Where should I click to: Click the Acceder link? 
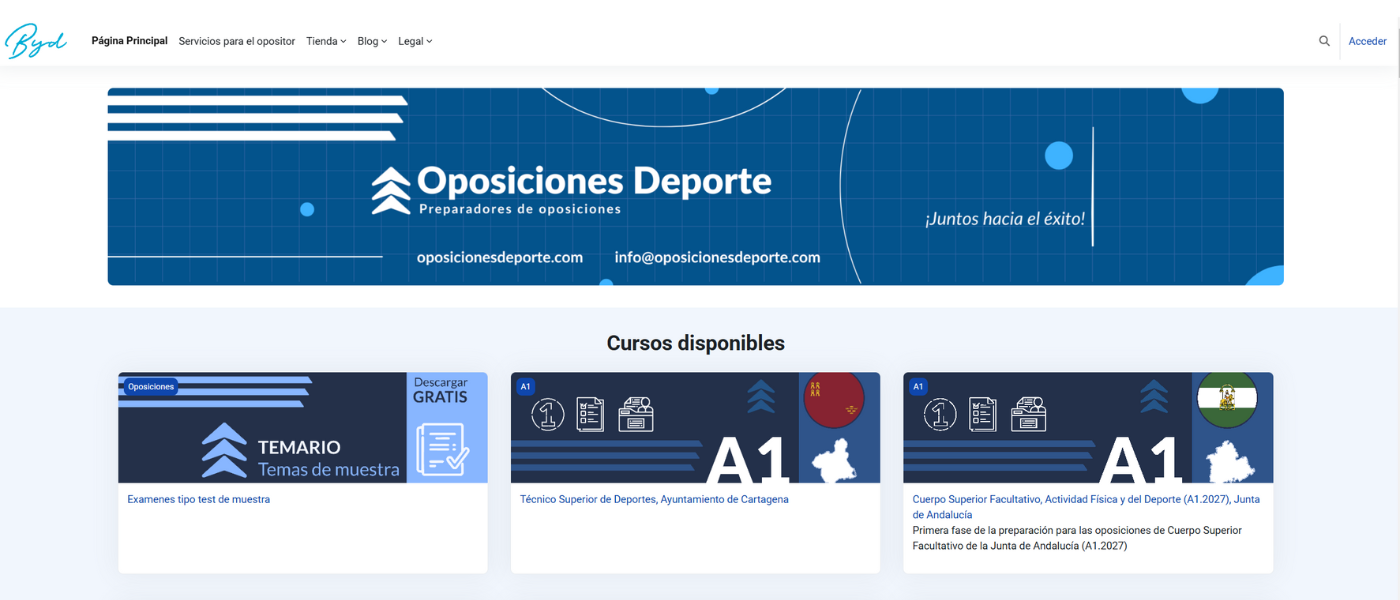tap(1367, 41)
